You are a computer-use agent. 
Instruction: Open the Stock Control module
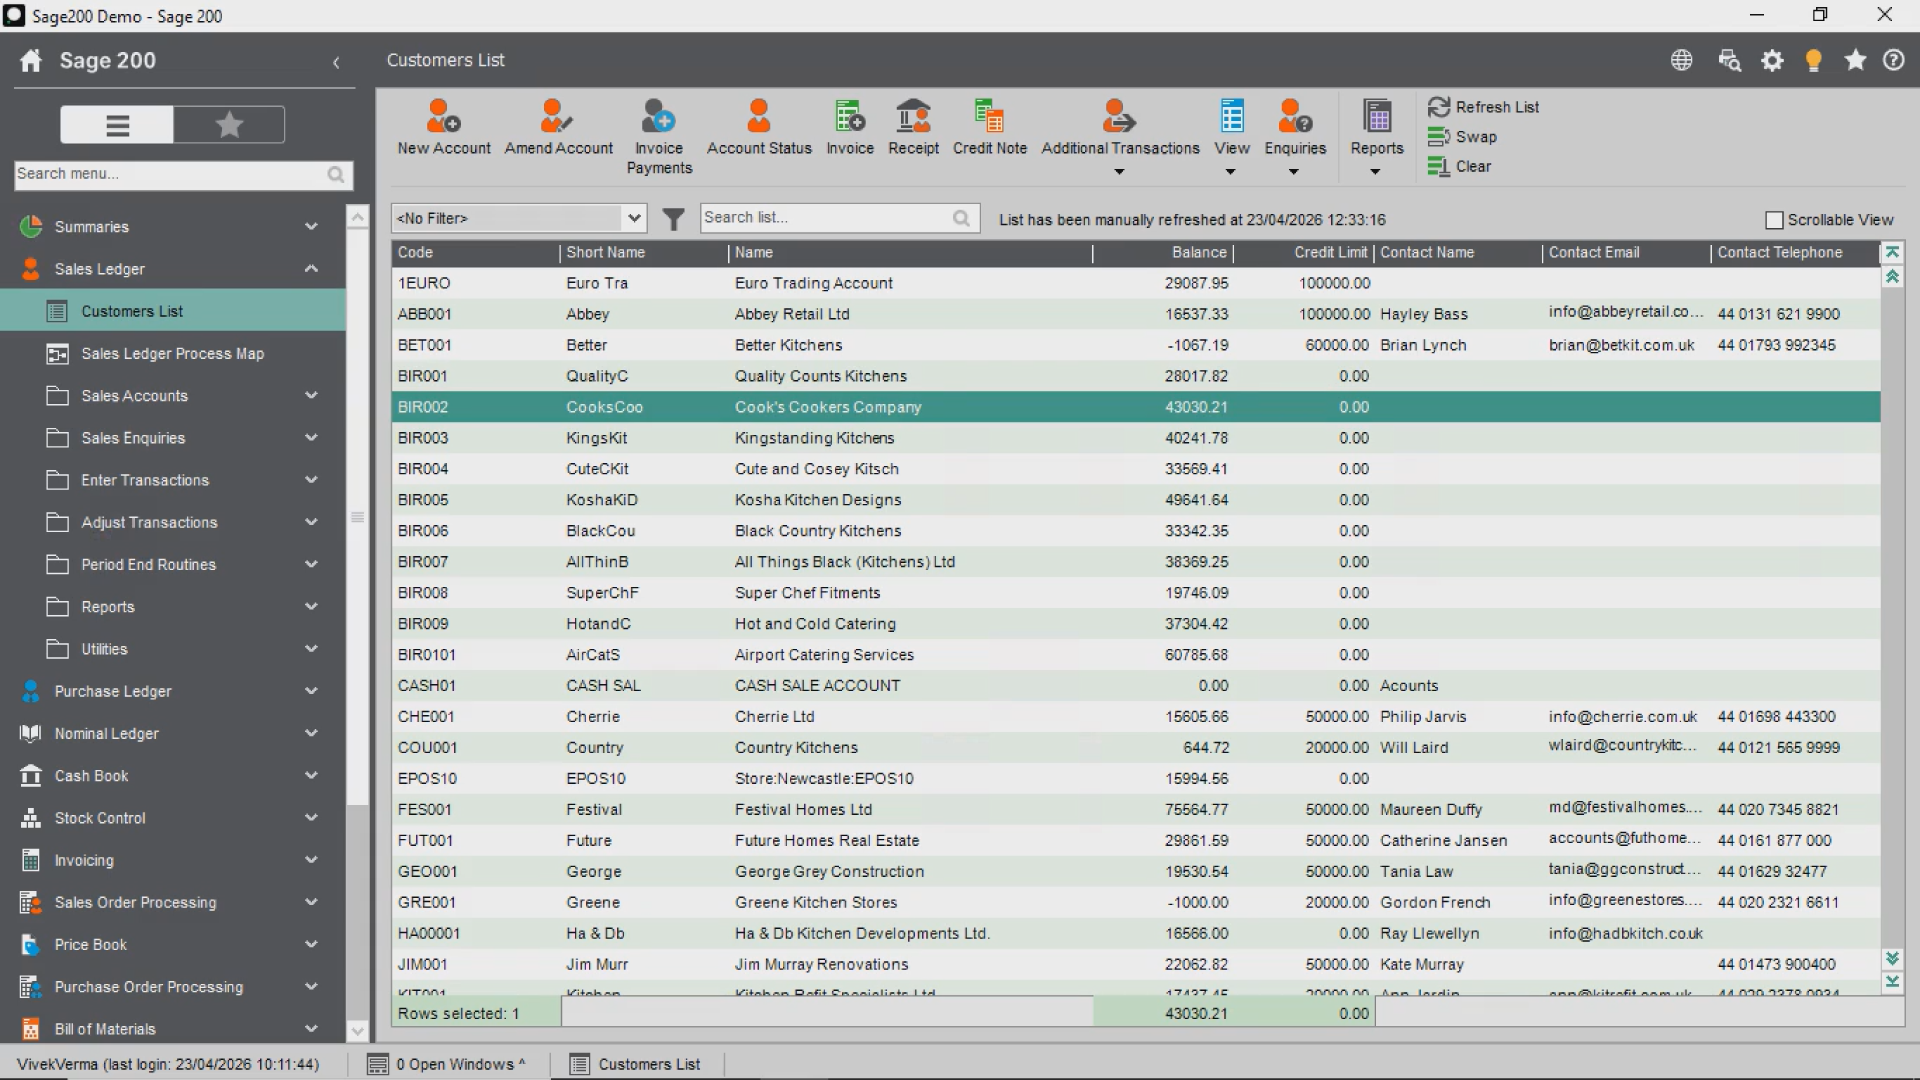[x=173, y=818]
